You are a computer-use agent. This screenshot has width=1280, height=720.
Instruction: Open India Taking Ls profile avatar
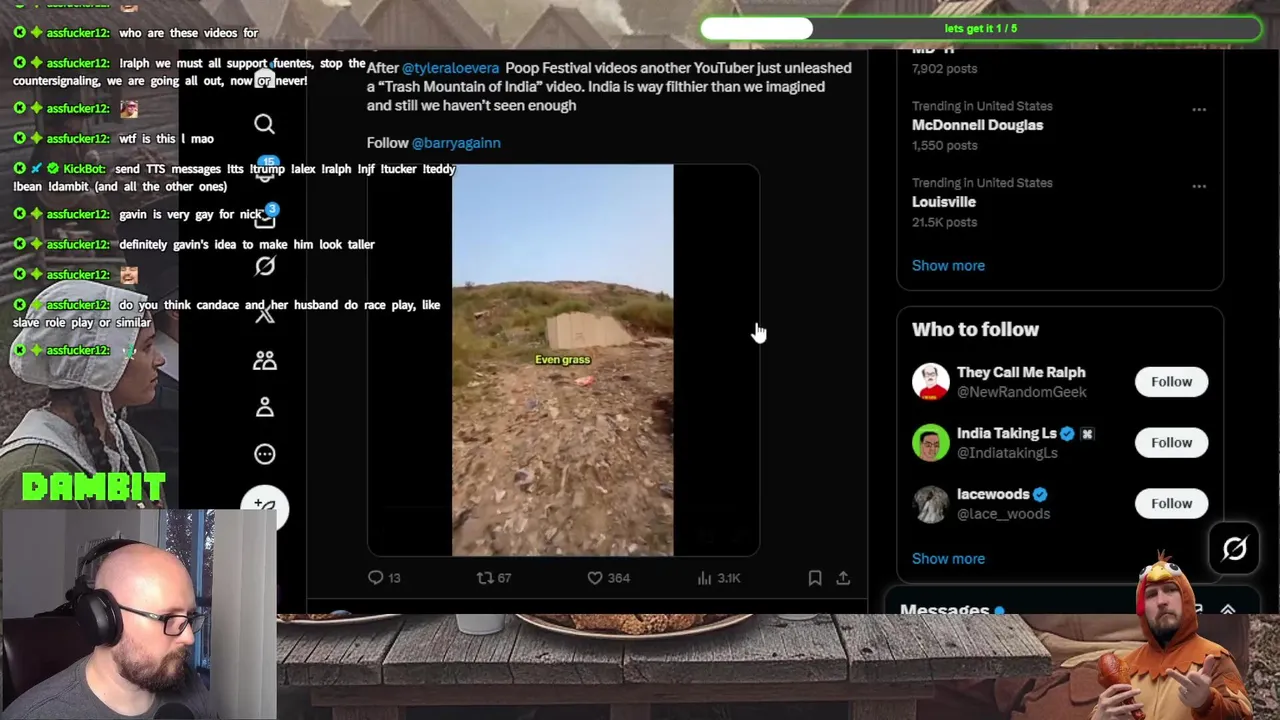click(930, 443)
